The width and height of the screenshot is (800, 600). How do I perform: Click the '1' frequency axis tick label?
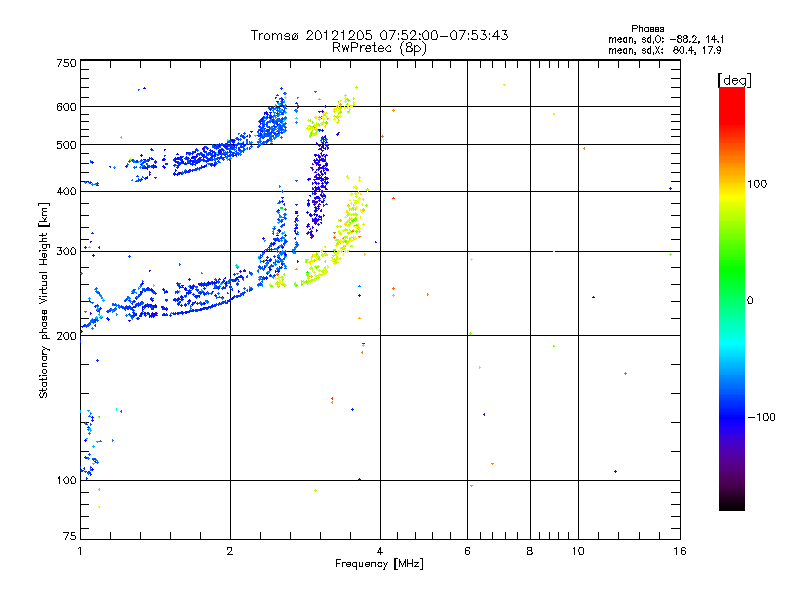(81, 551)
